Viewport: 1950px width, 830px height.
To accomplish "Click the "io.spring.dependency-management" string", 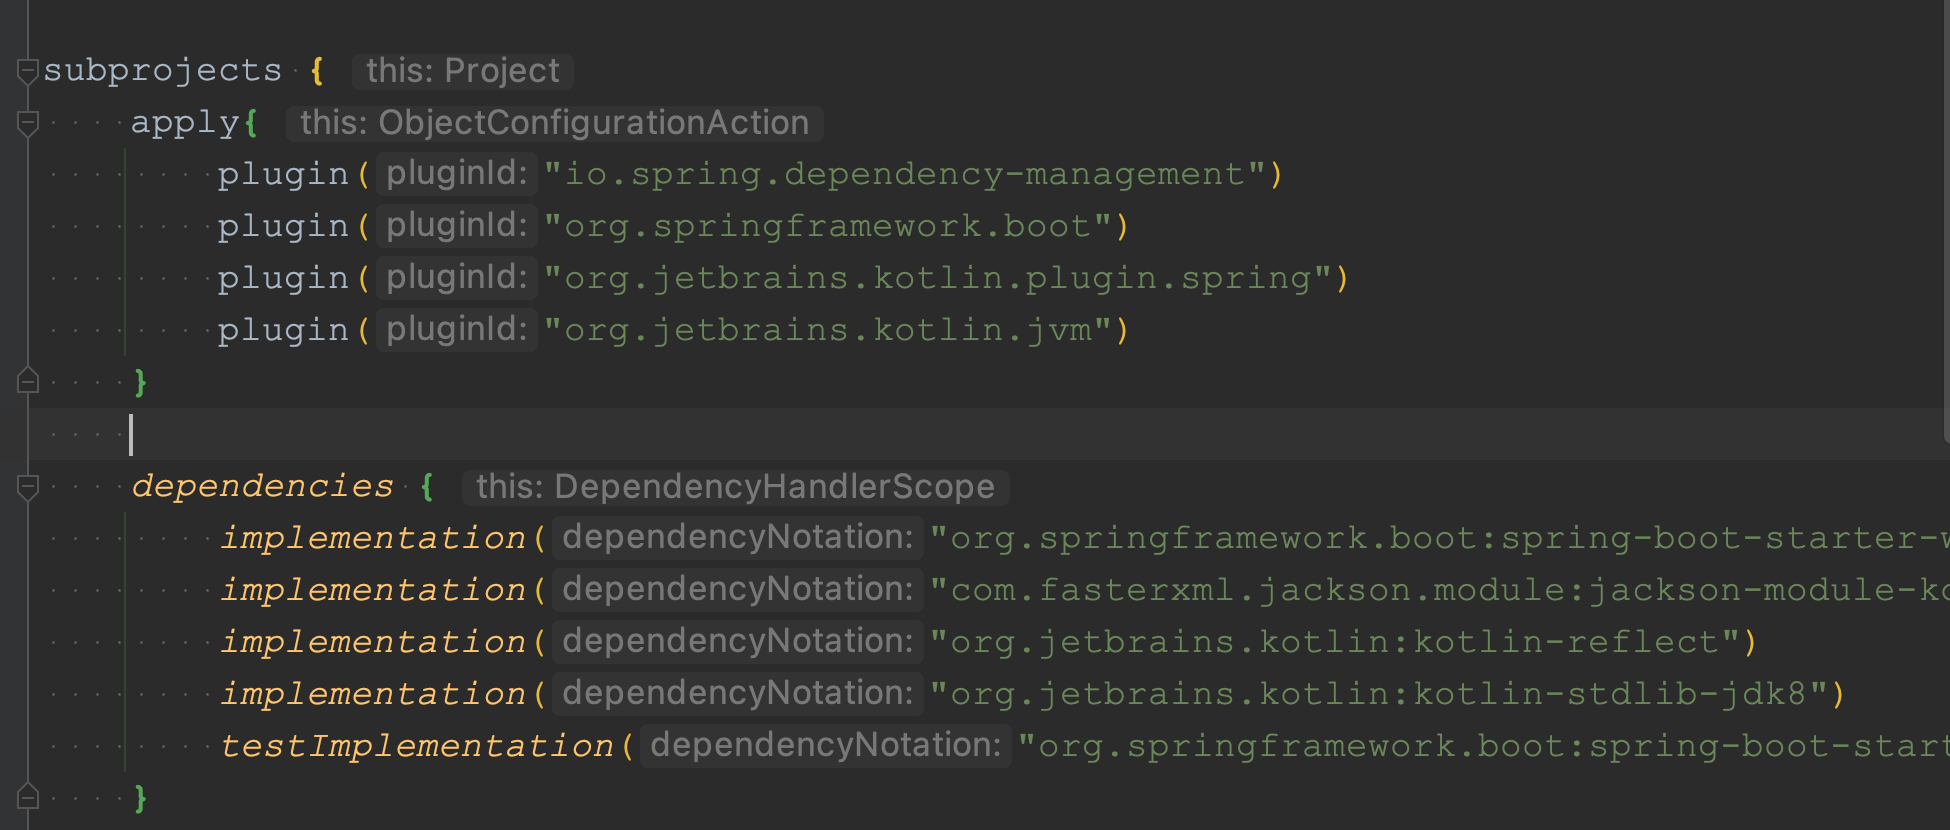I will [x=906, y=174].
